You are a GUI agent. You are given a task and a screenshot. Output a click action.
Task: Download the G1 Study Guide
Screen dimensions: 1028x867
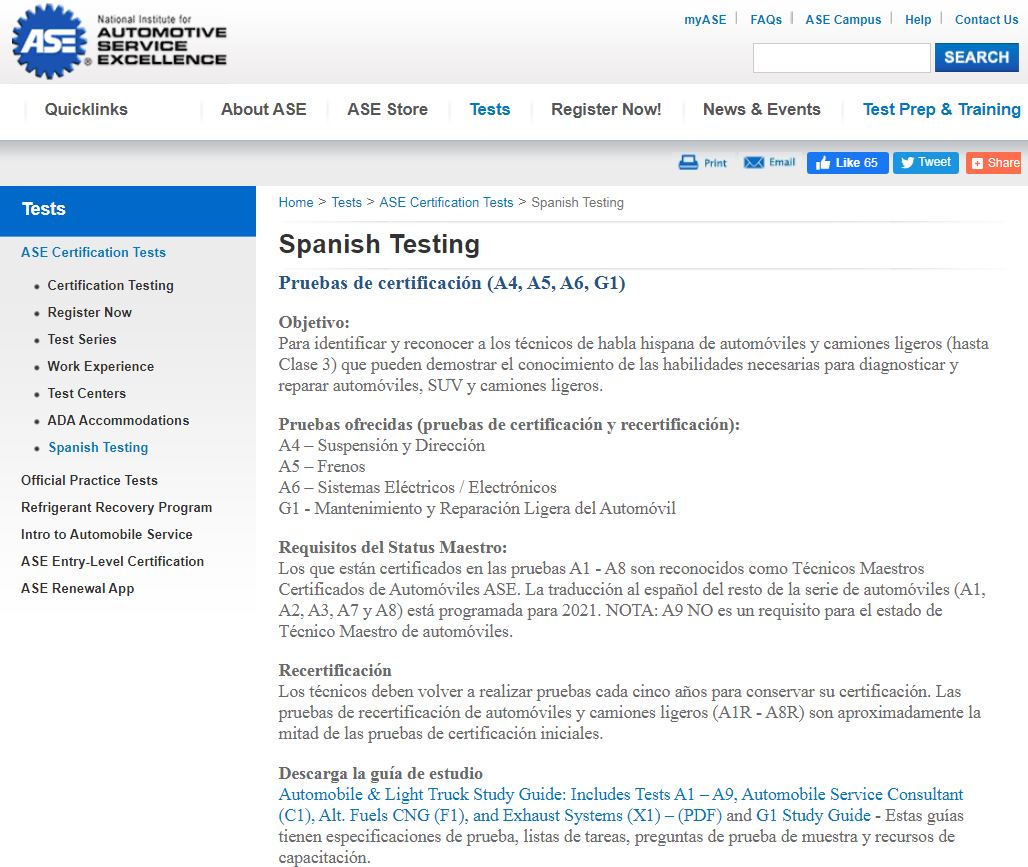813,815
